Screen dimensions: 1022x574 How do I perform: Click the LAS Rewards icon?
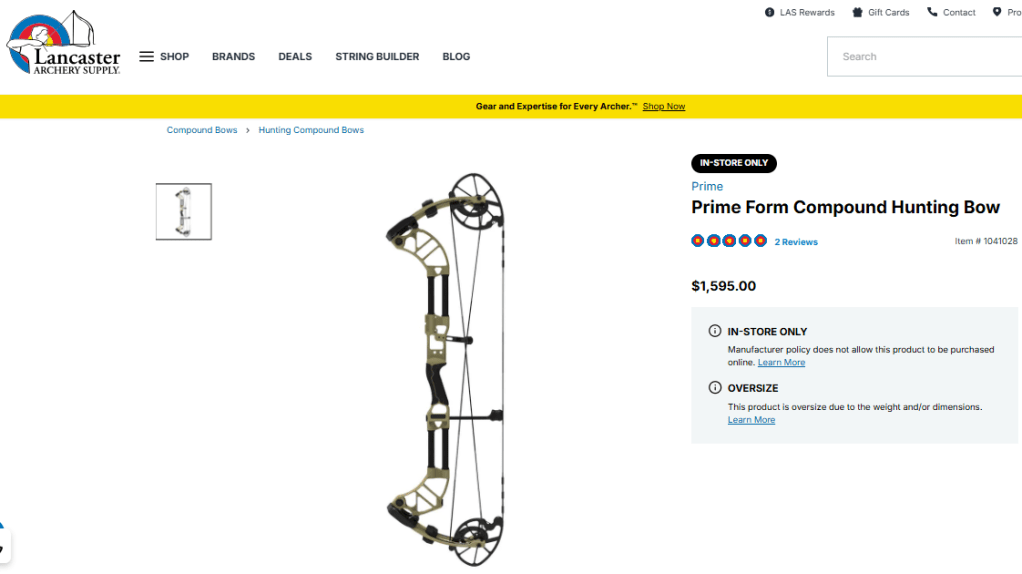click(770, 12)
